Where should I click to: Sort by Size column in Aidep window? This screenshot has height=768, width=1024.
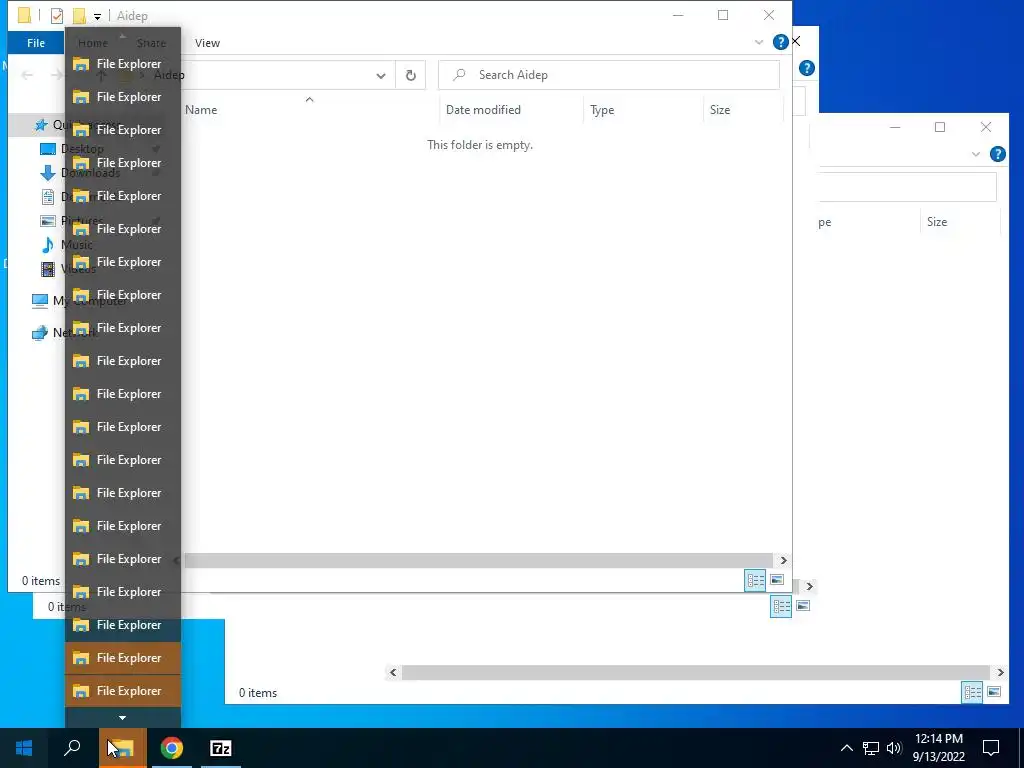(720, 110)
